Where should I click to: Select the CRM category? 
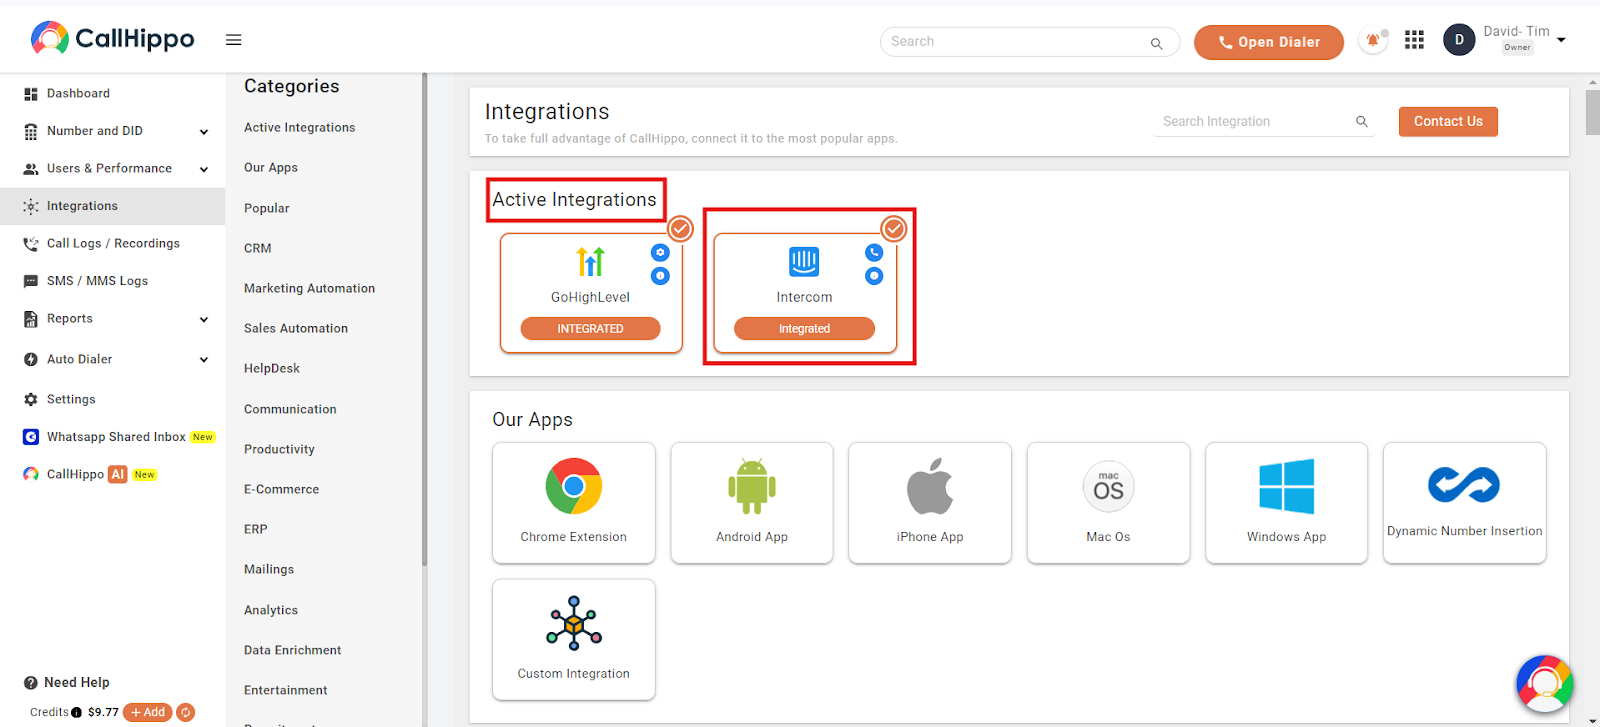258,248
